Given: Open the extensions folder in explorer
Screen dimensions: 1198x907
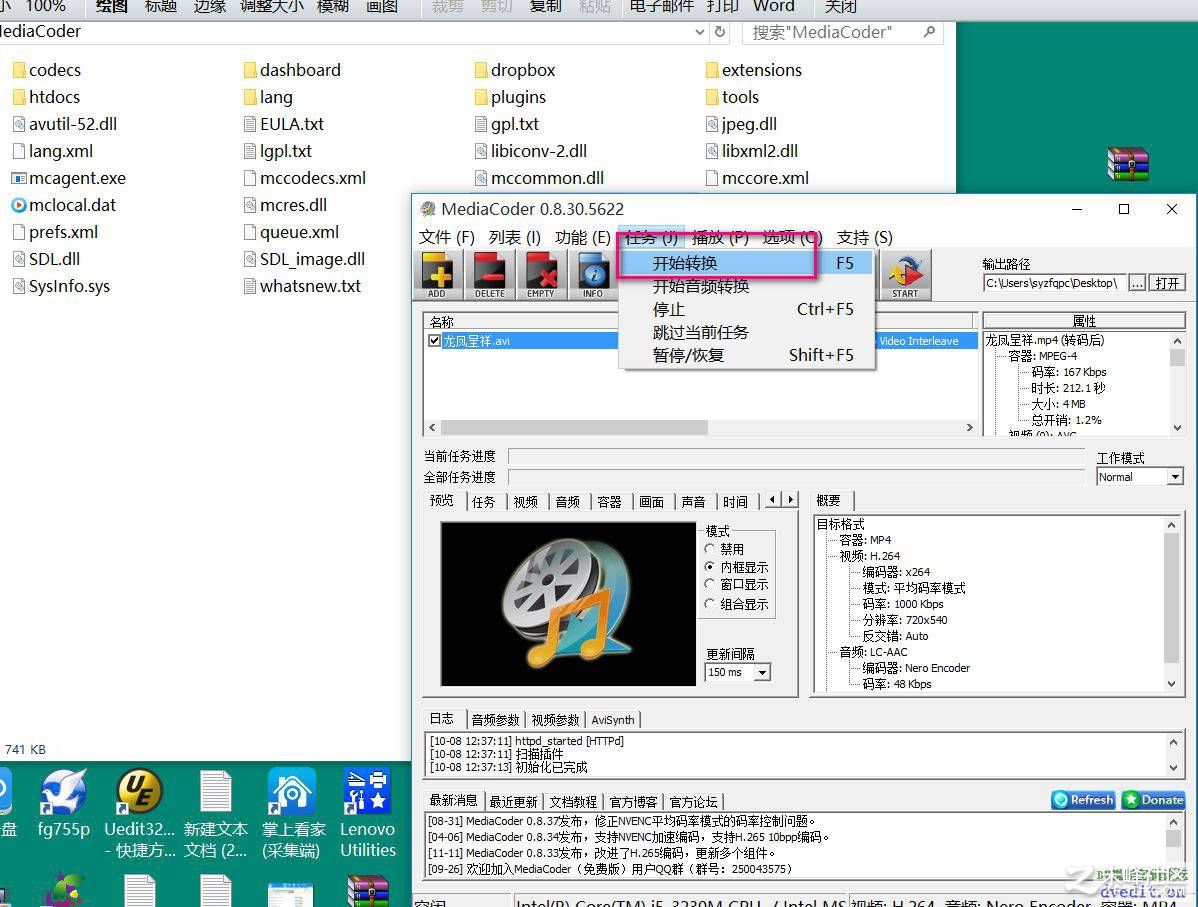Looking at the screenshot, I should tap(753, 70).
